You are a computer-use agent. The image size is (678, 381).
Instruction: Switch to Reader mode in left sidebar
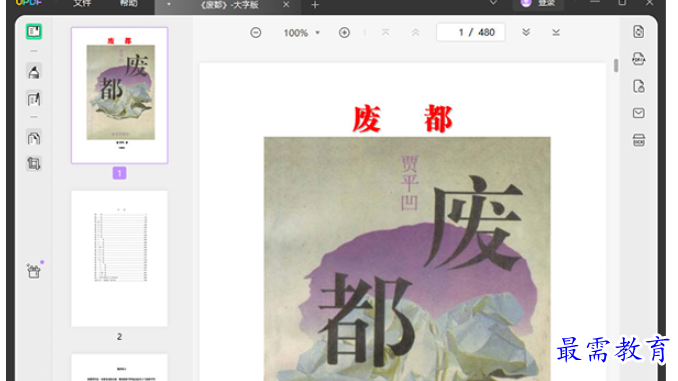coord(34,32)
